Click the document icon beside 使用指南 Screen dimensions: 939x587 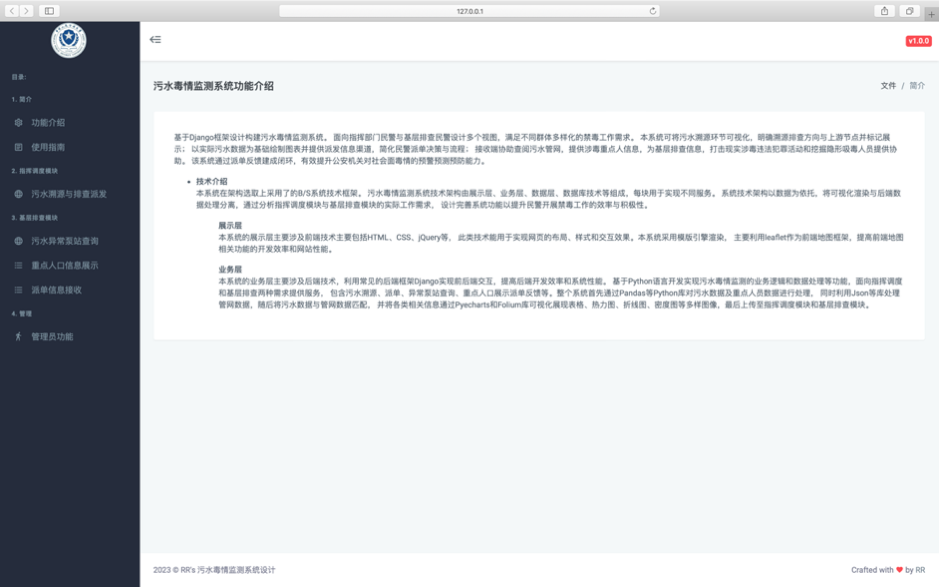coord(18,147)
